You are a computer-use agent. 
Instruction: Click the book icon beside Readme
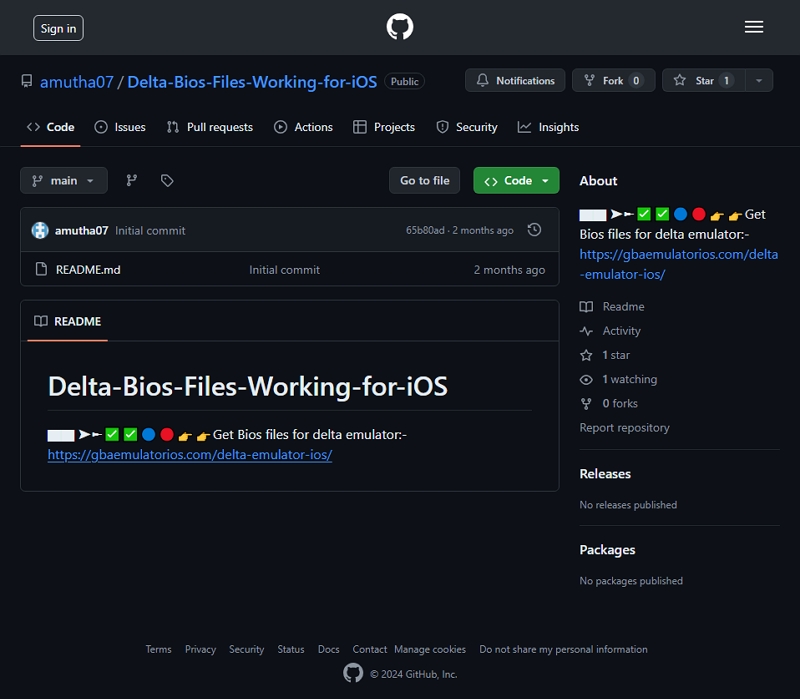coord(586,307)
